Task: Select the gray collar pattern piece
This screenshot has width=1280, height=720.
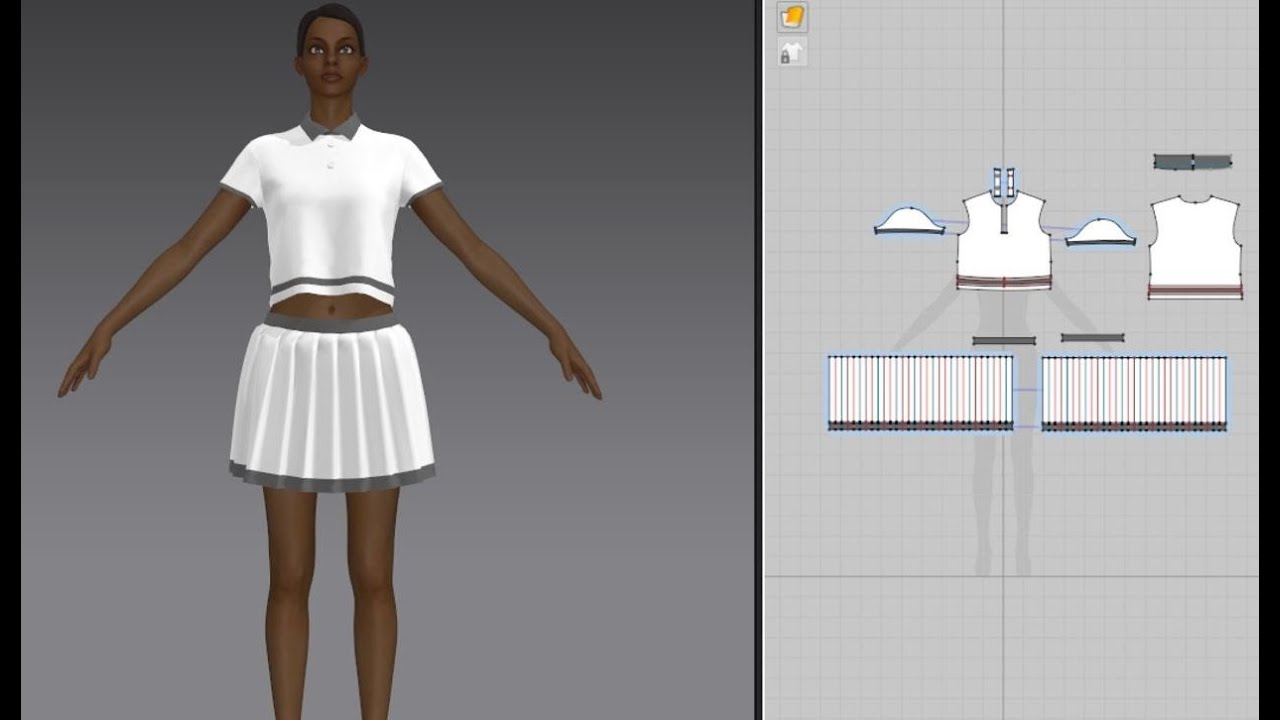Action: tap(1192, 161)
